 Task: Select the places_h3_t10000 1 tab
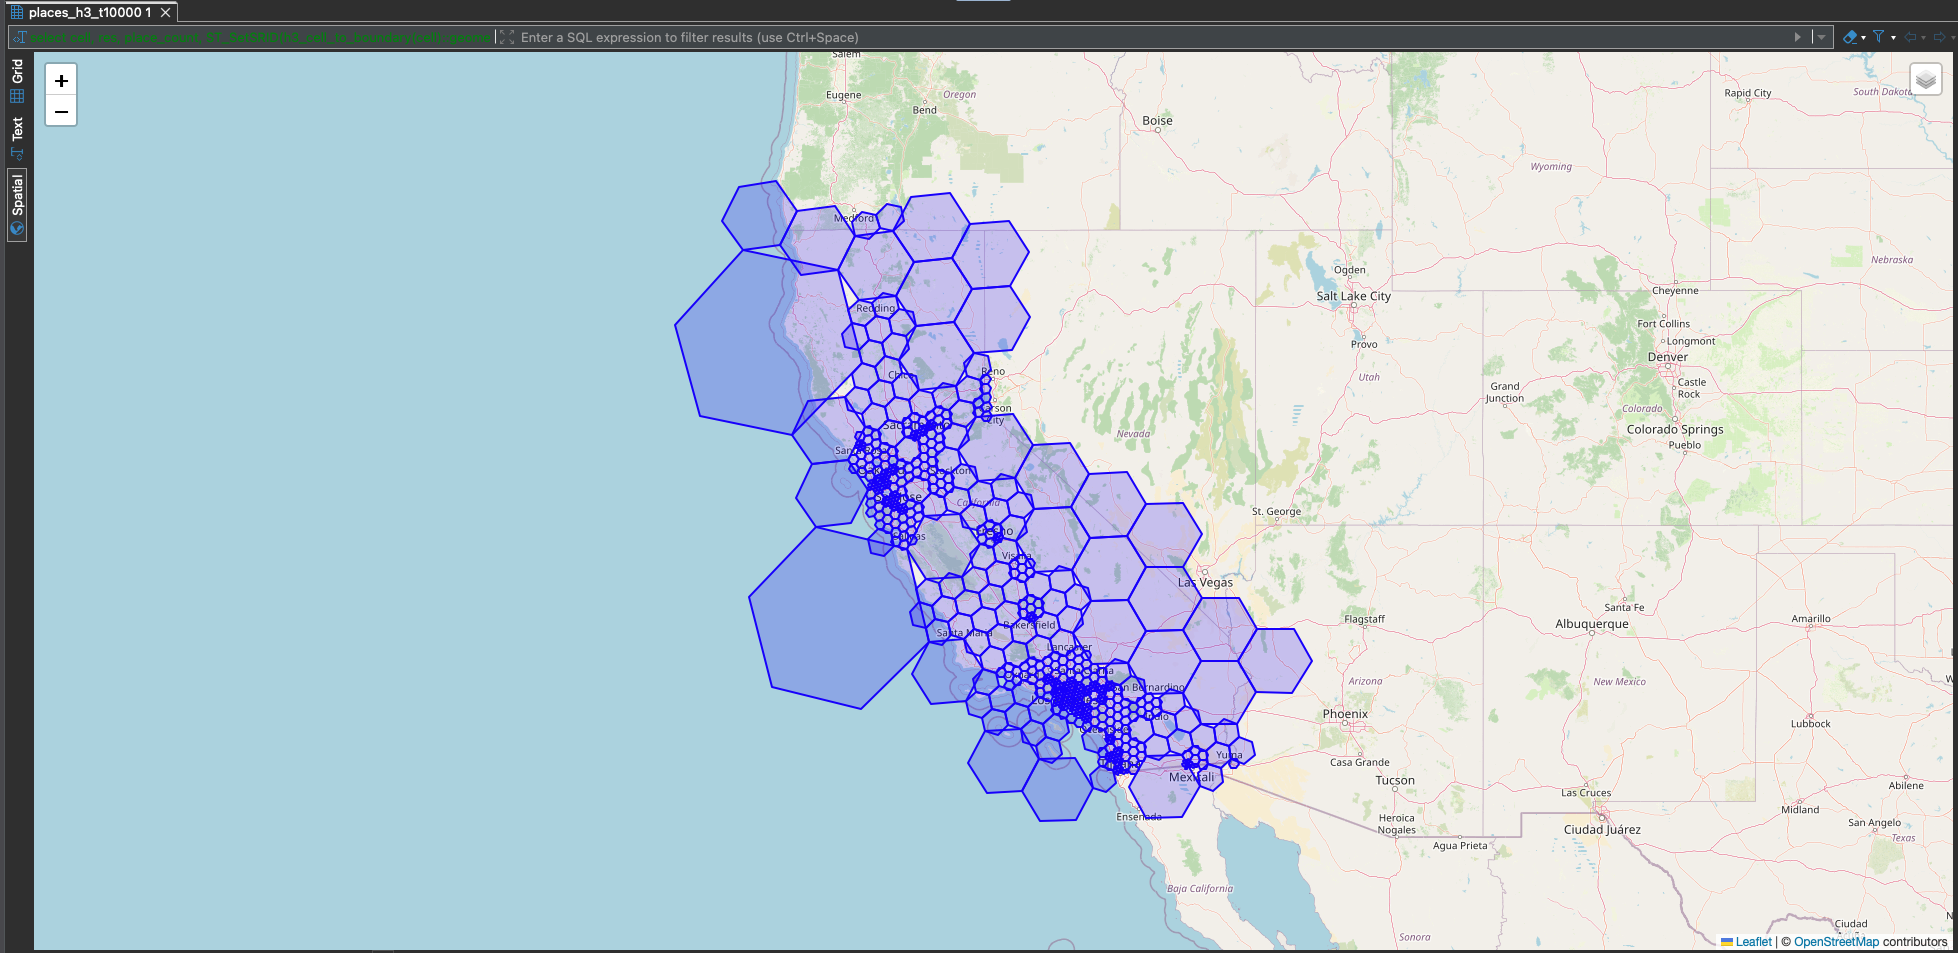pos(80,13)
